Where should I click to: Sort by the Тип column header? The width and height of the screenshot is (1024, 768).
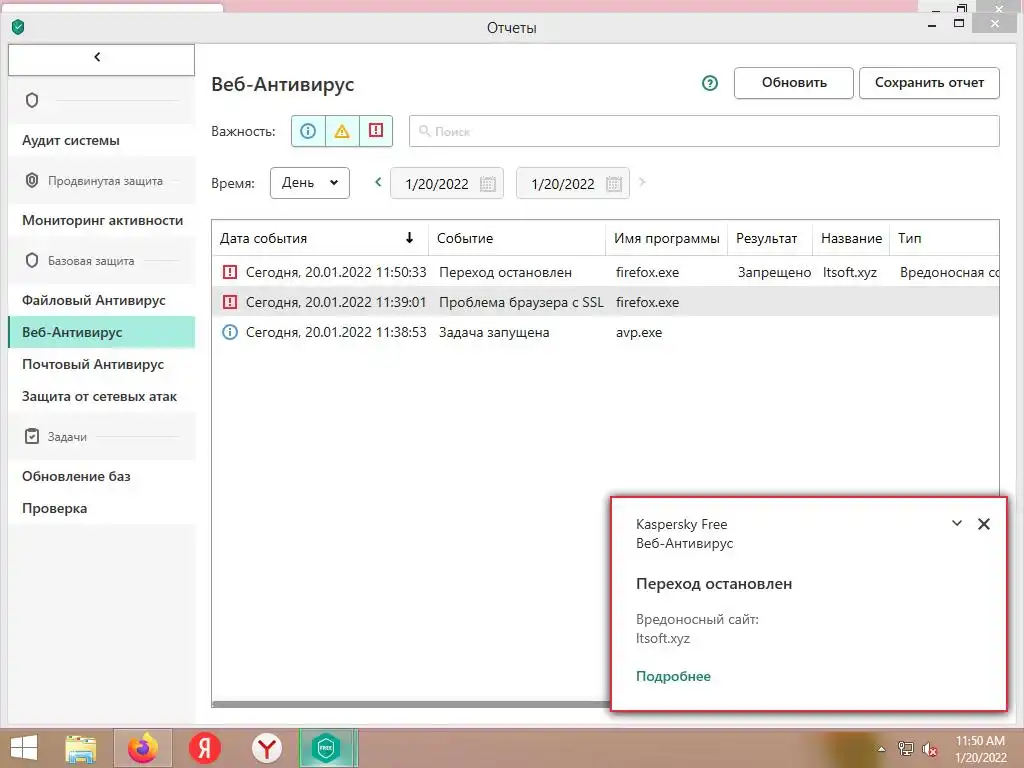[944, 238]
